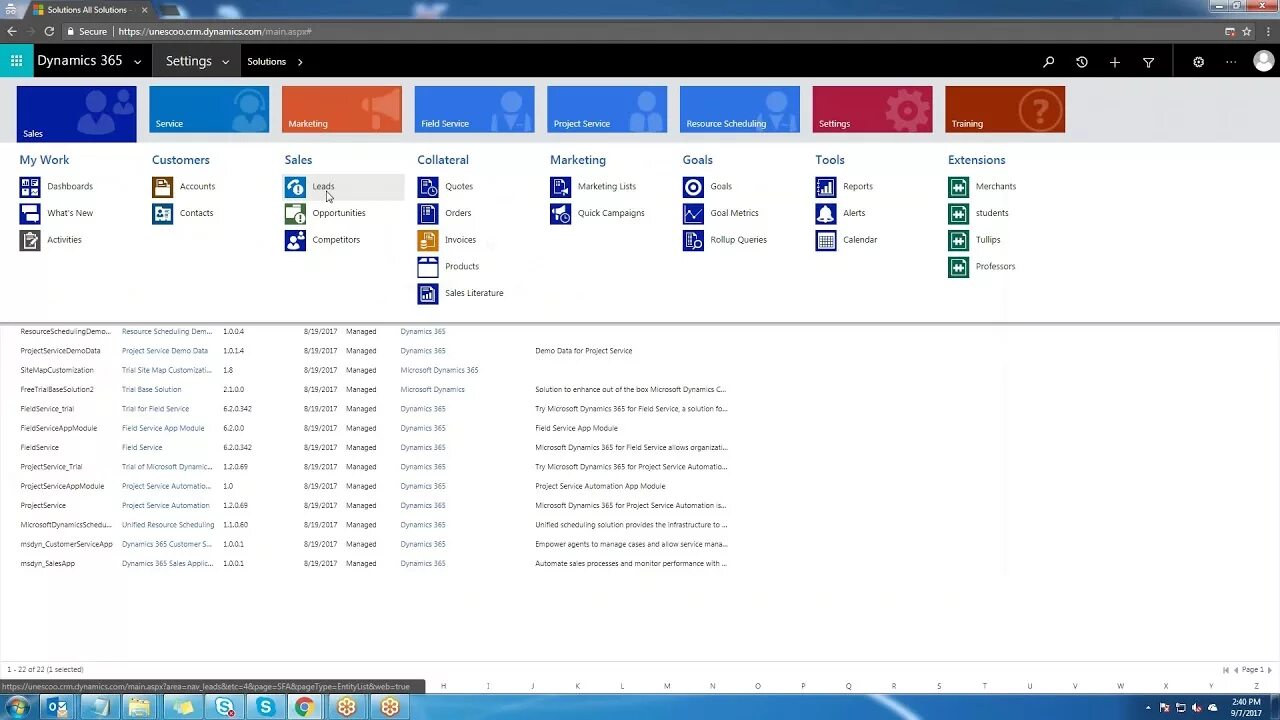Select the Accounts icon under Customers

(162, 187)
